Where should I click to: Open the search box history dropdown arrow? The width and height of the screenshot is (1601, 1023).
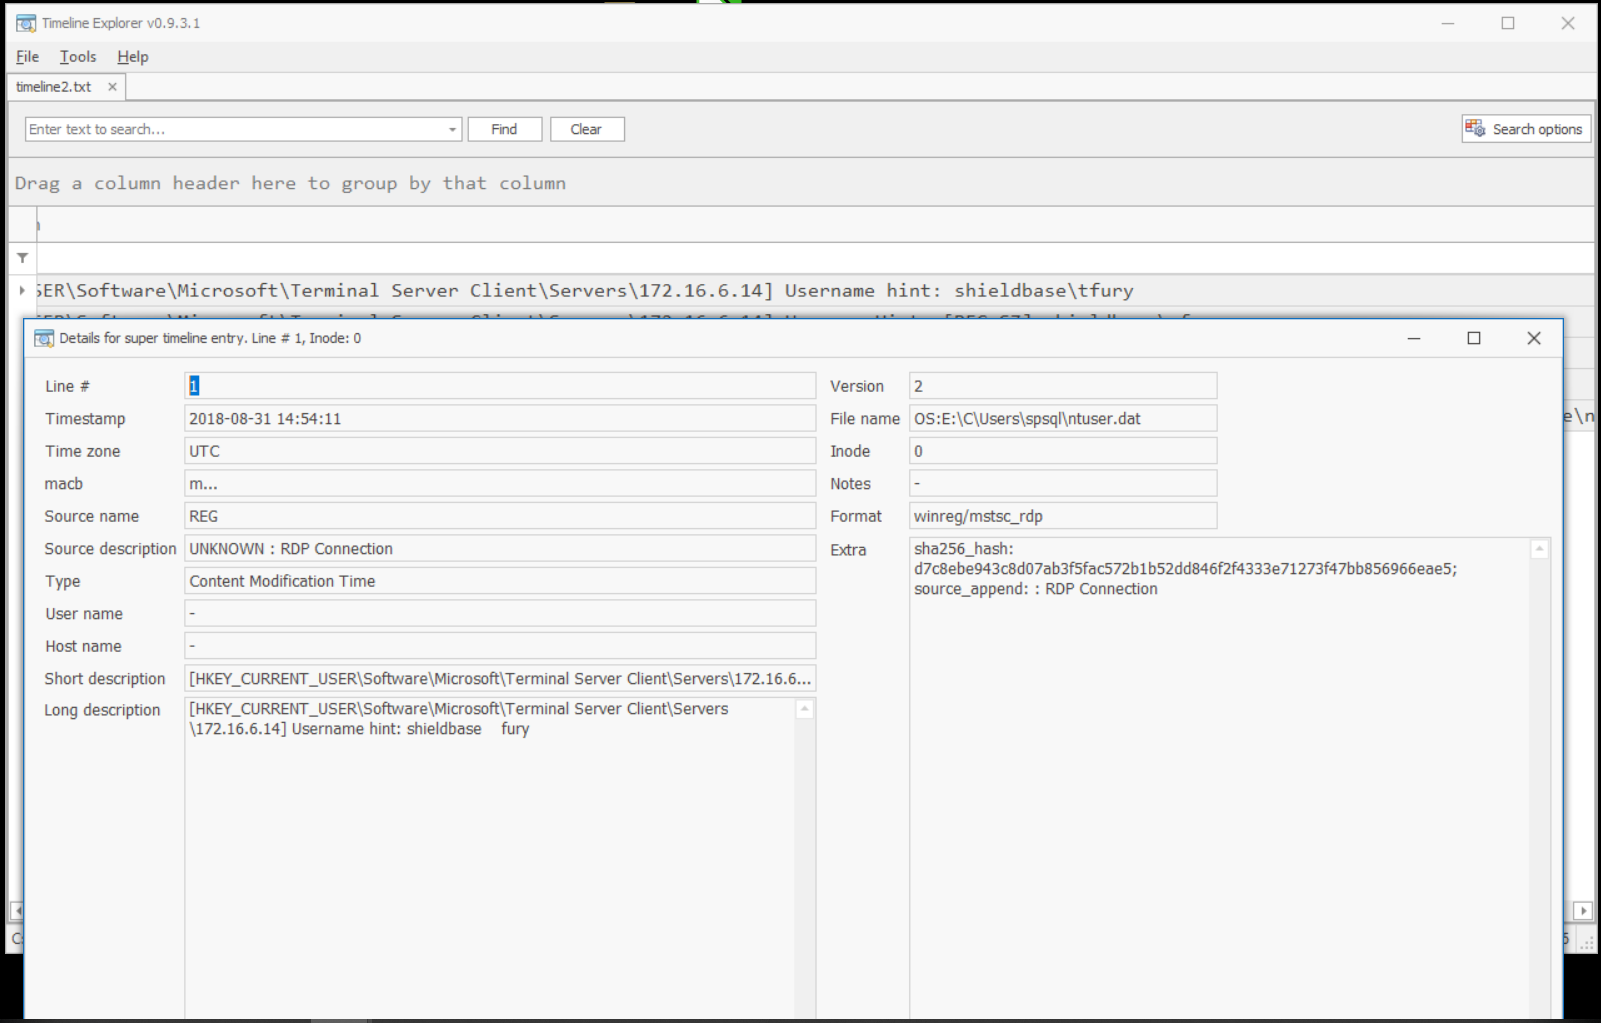pyautogui.click(x=452, y=128)
